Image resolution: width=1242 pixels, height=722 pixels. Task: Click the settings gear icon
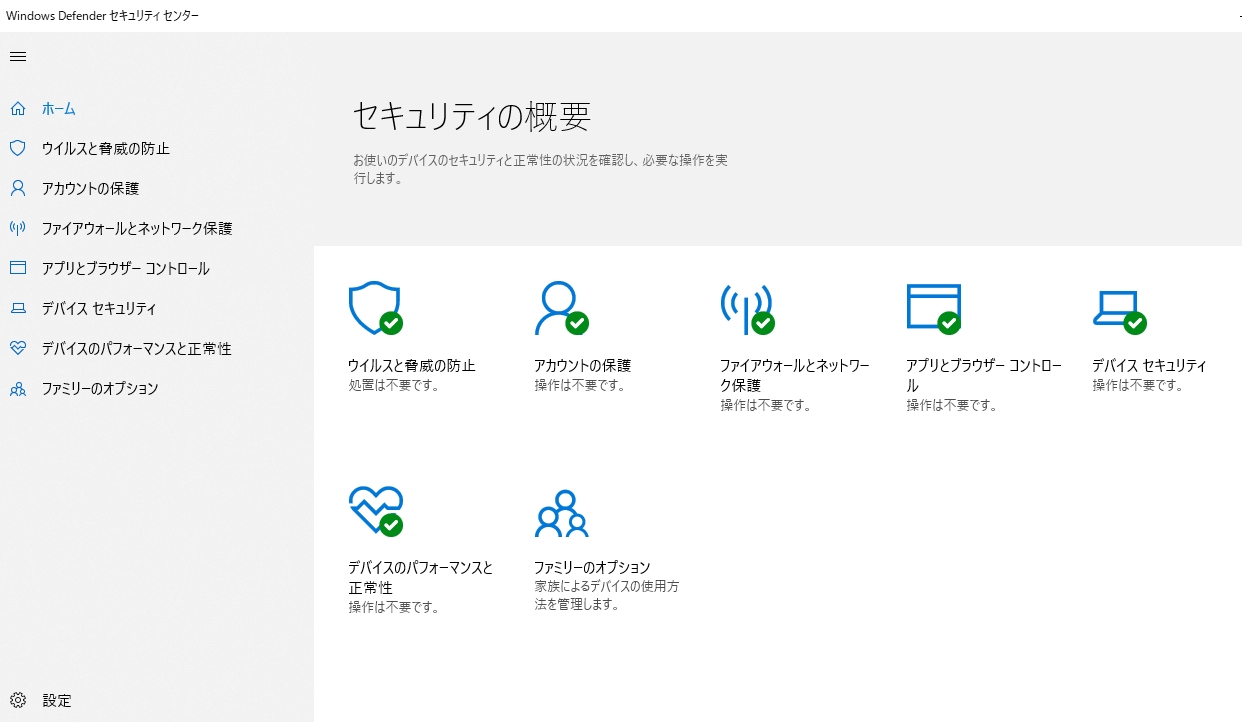(17, 700)
